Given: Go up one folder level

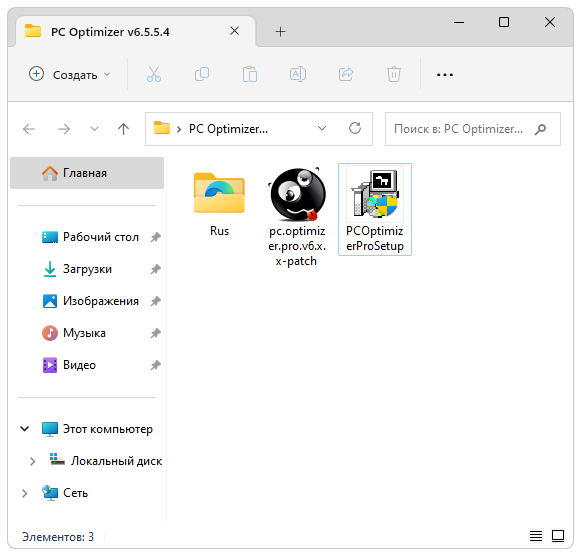Looking at the screenshot, I should (x=123, y=129).
